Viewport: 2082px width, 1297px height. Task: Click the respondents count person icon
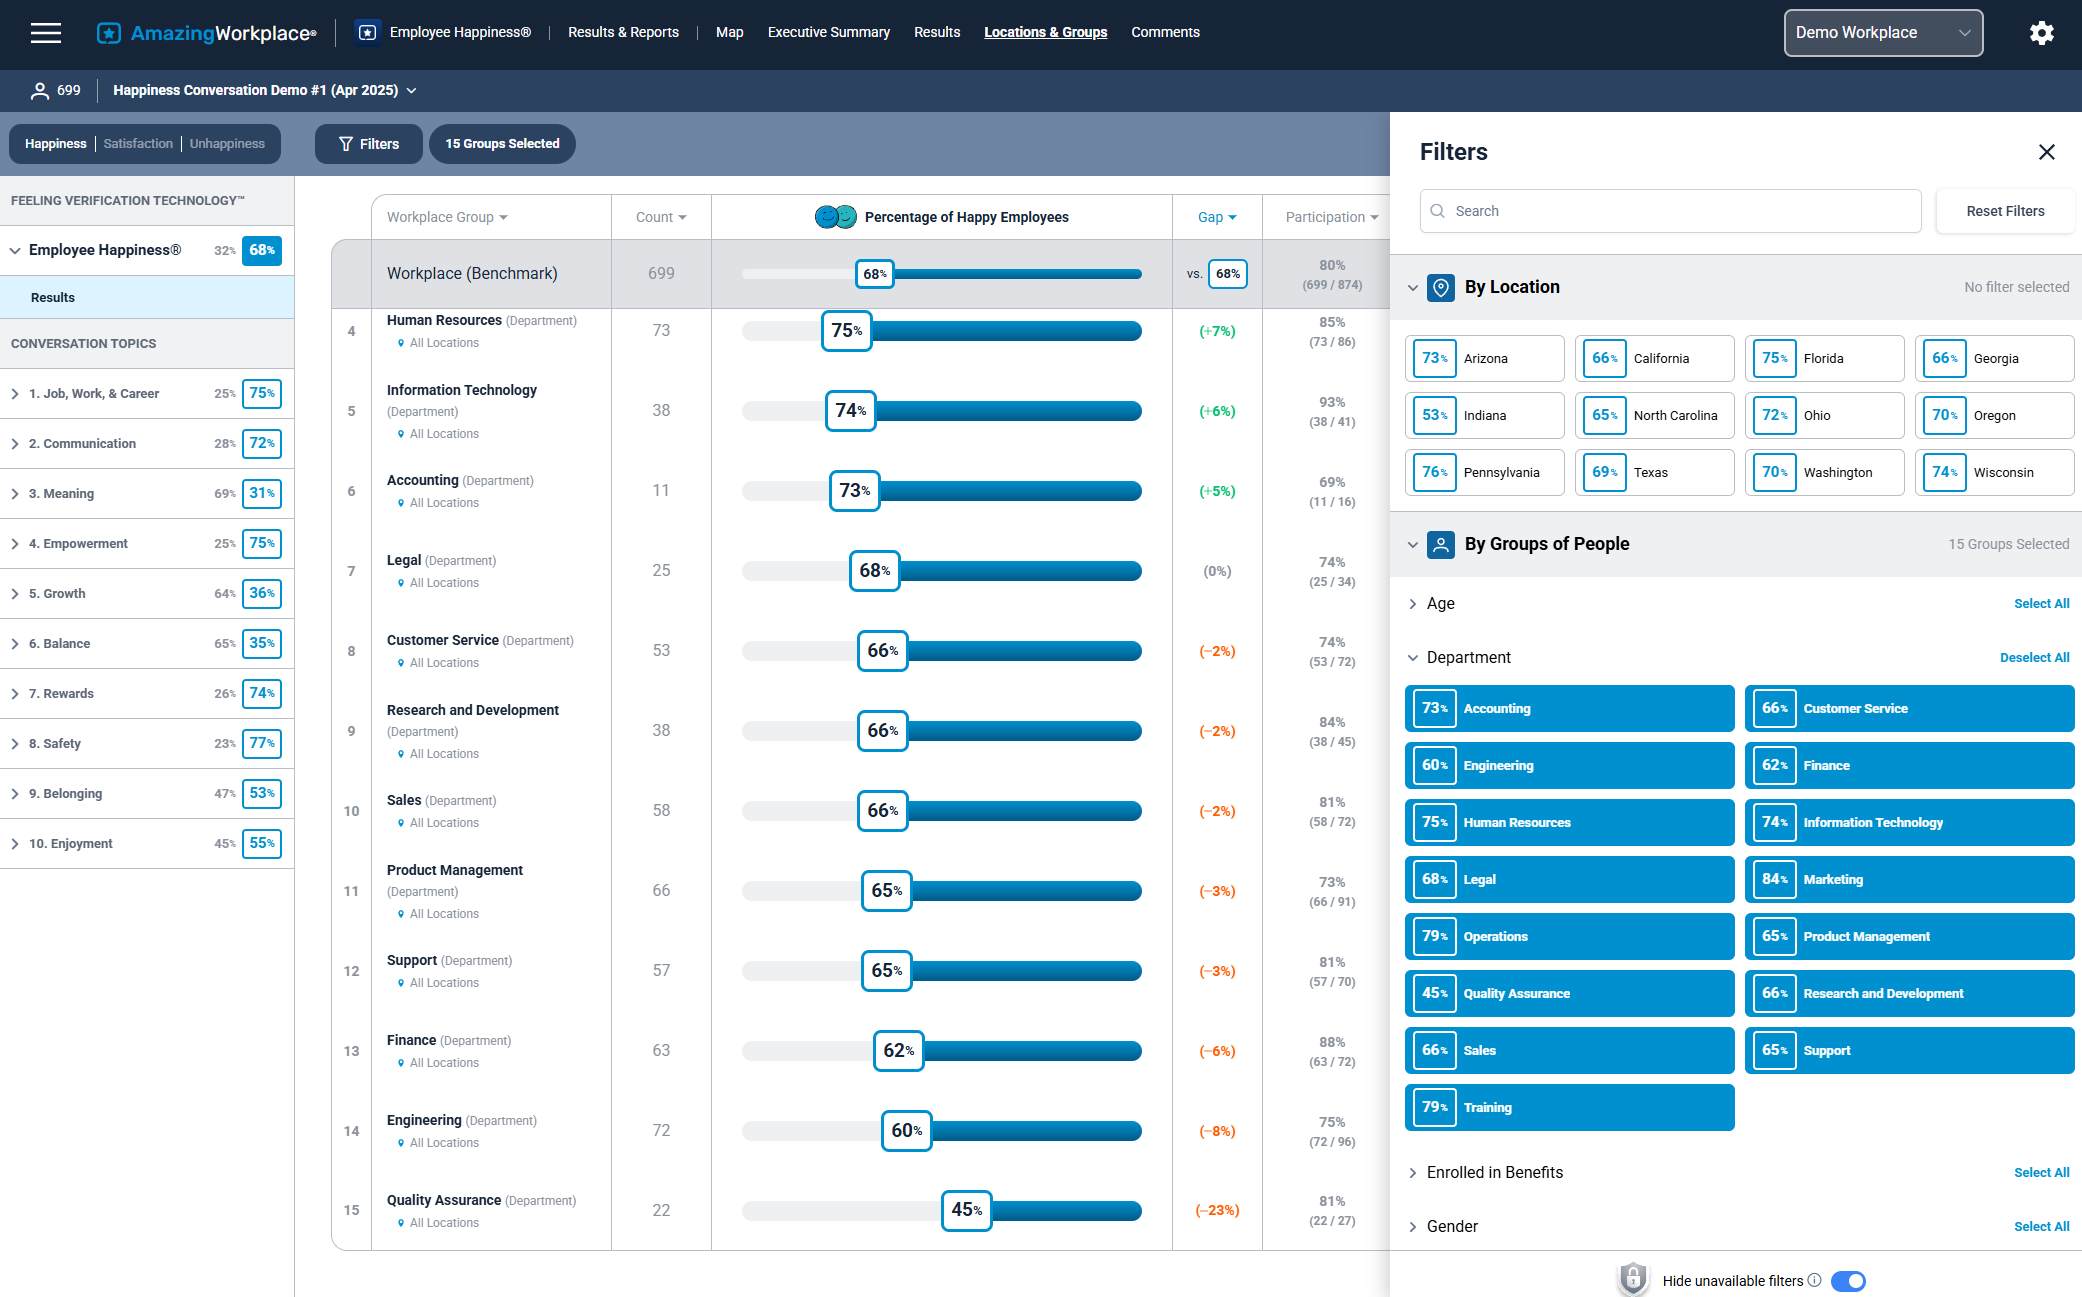40,91
